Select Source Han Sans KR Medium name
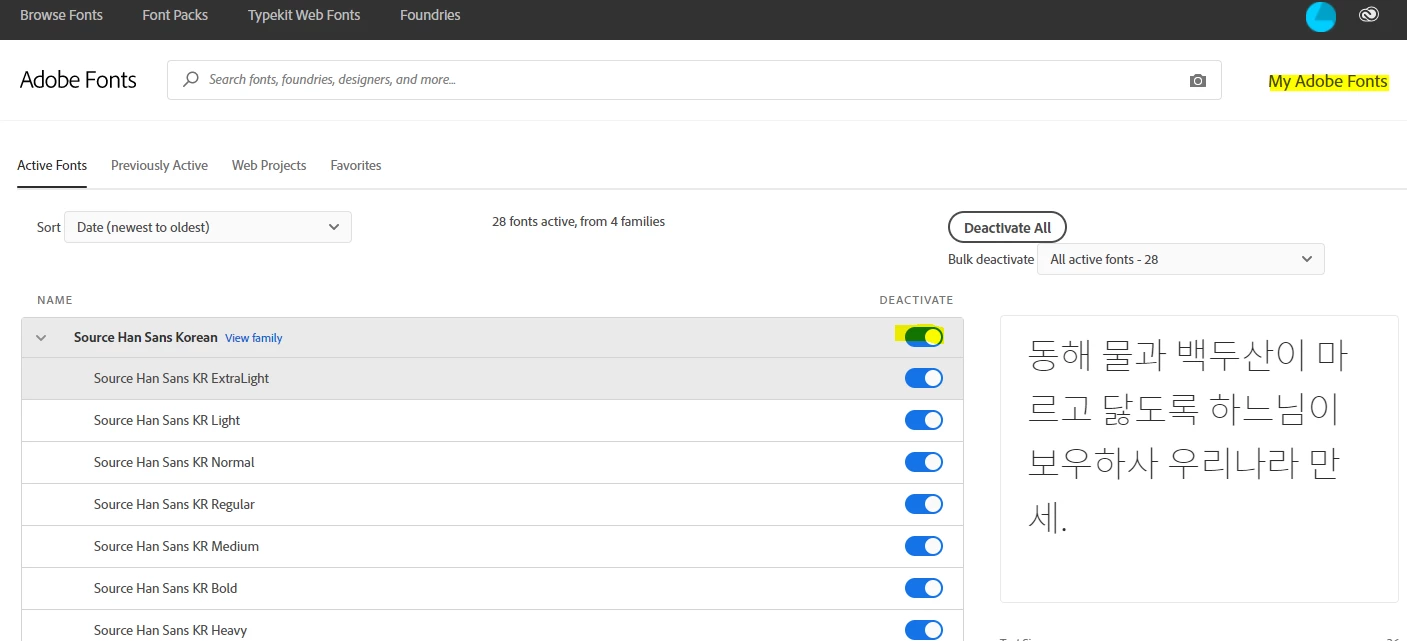Viewport: 1407px width, 641px height. pos(176,546)
